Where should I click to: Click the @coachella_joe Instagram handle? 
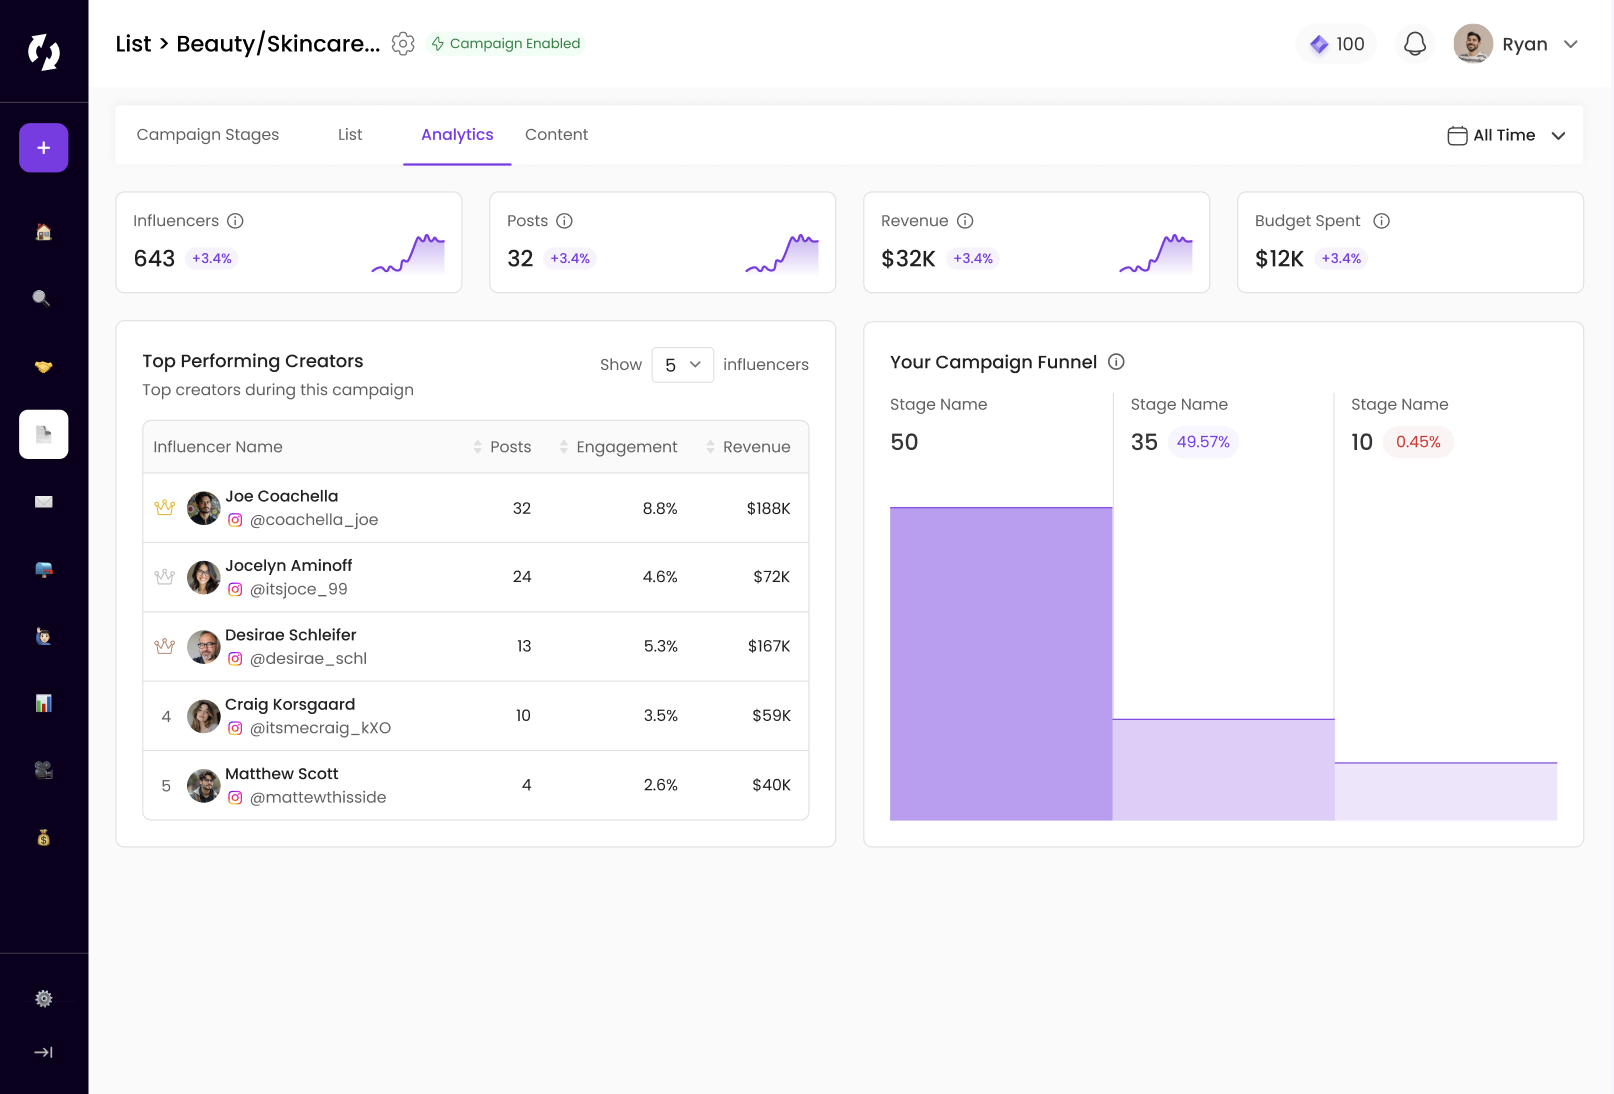click(x=313, y=520)
